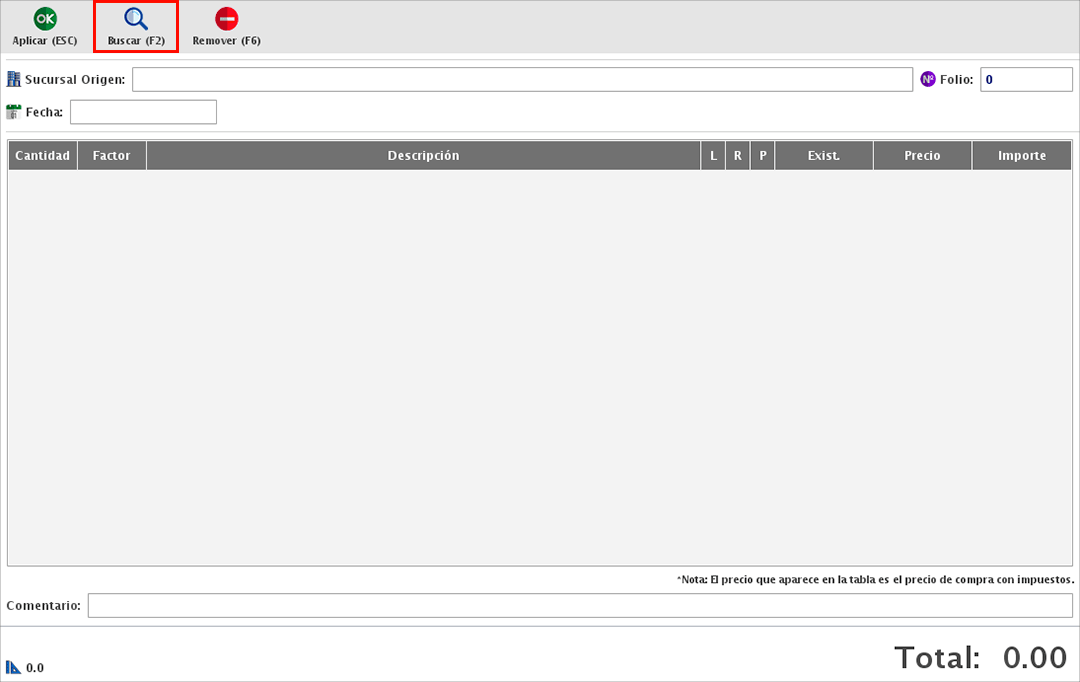Select the Factor column header

(112, 156)
